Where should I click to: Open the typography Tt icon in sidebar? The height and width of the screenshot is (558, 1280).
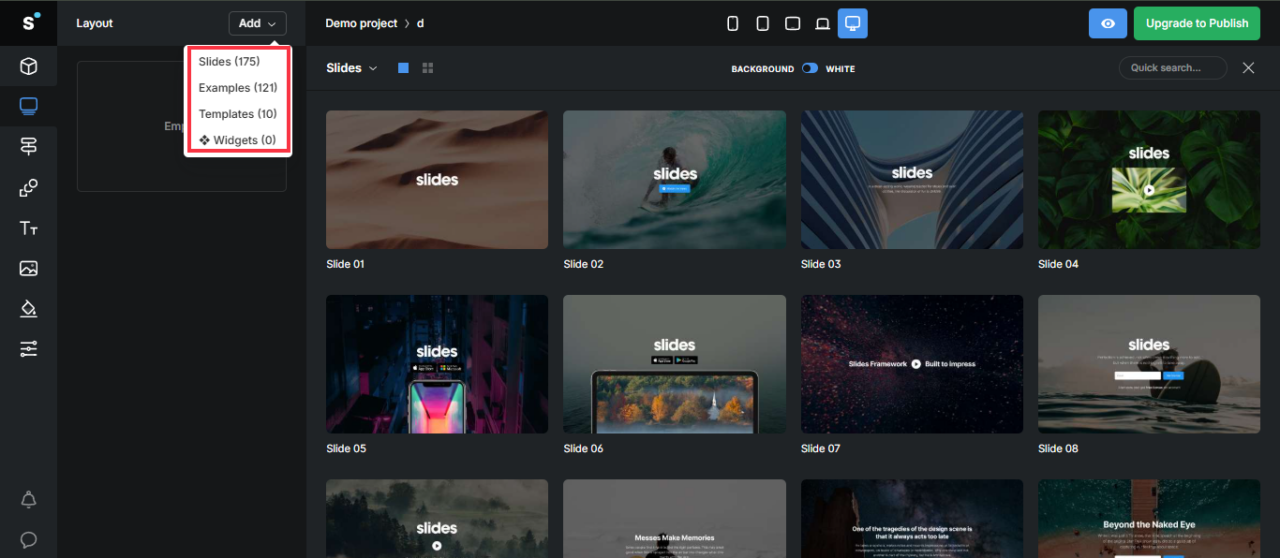coord(28,229)
